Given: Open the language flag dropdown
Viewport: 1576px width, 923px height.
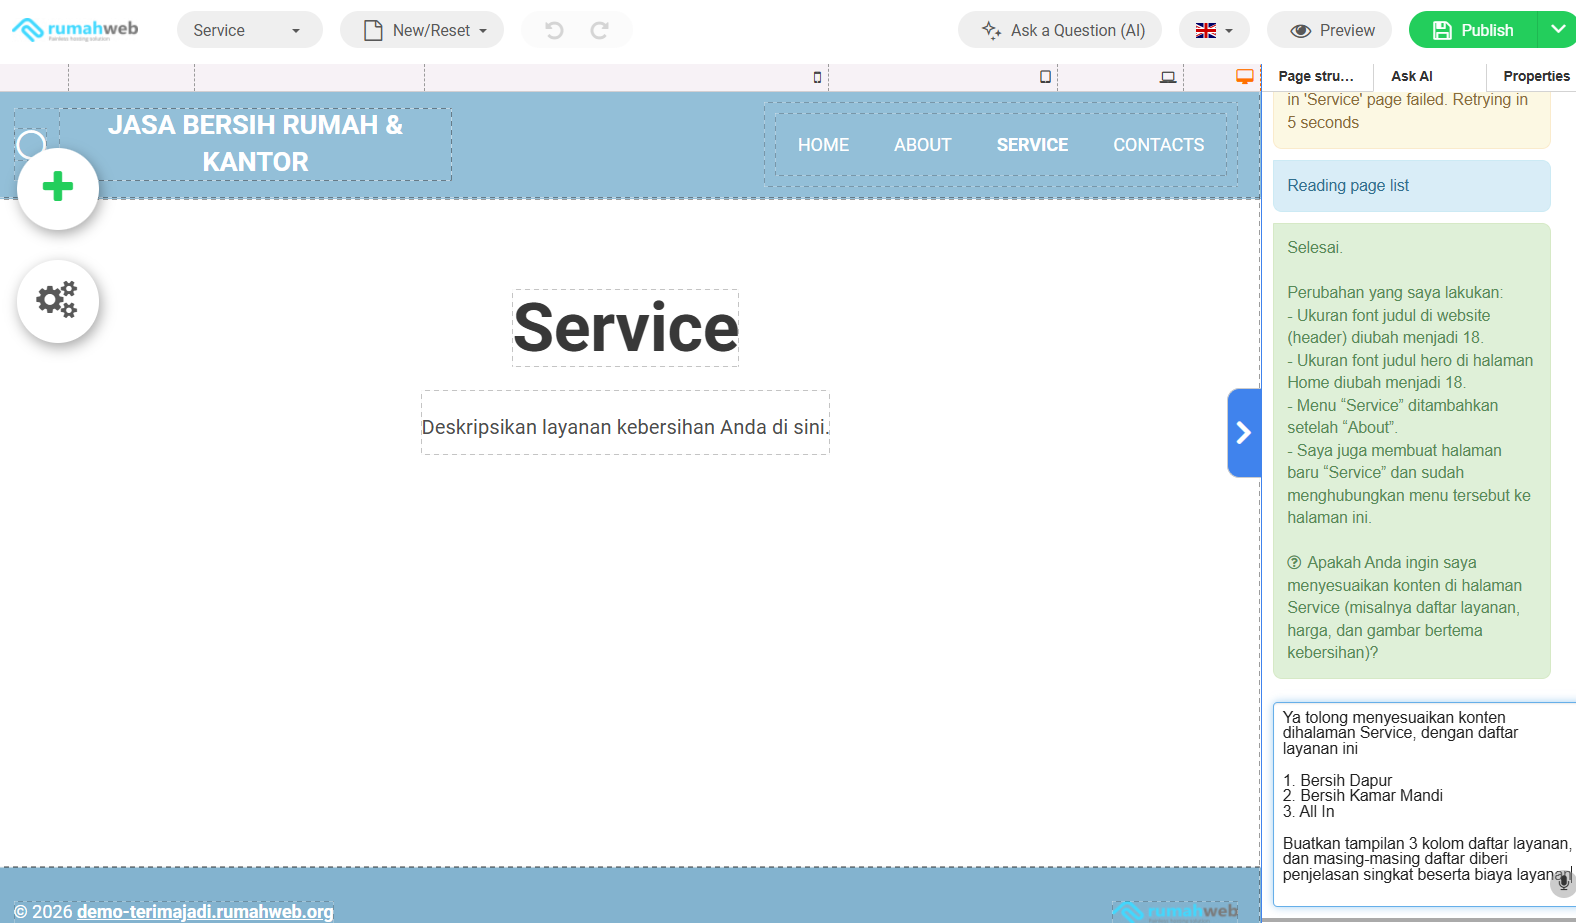Looking at the screenshot, I should tap(1214, 30).
